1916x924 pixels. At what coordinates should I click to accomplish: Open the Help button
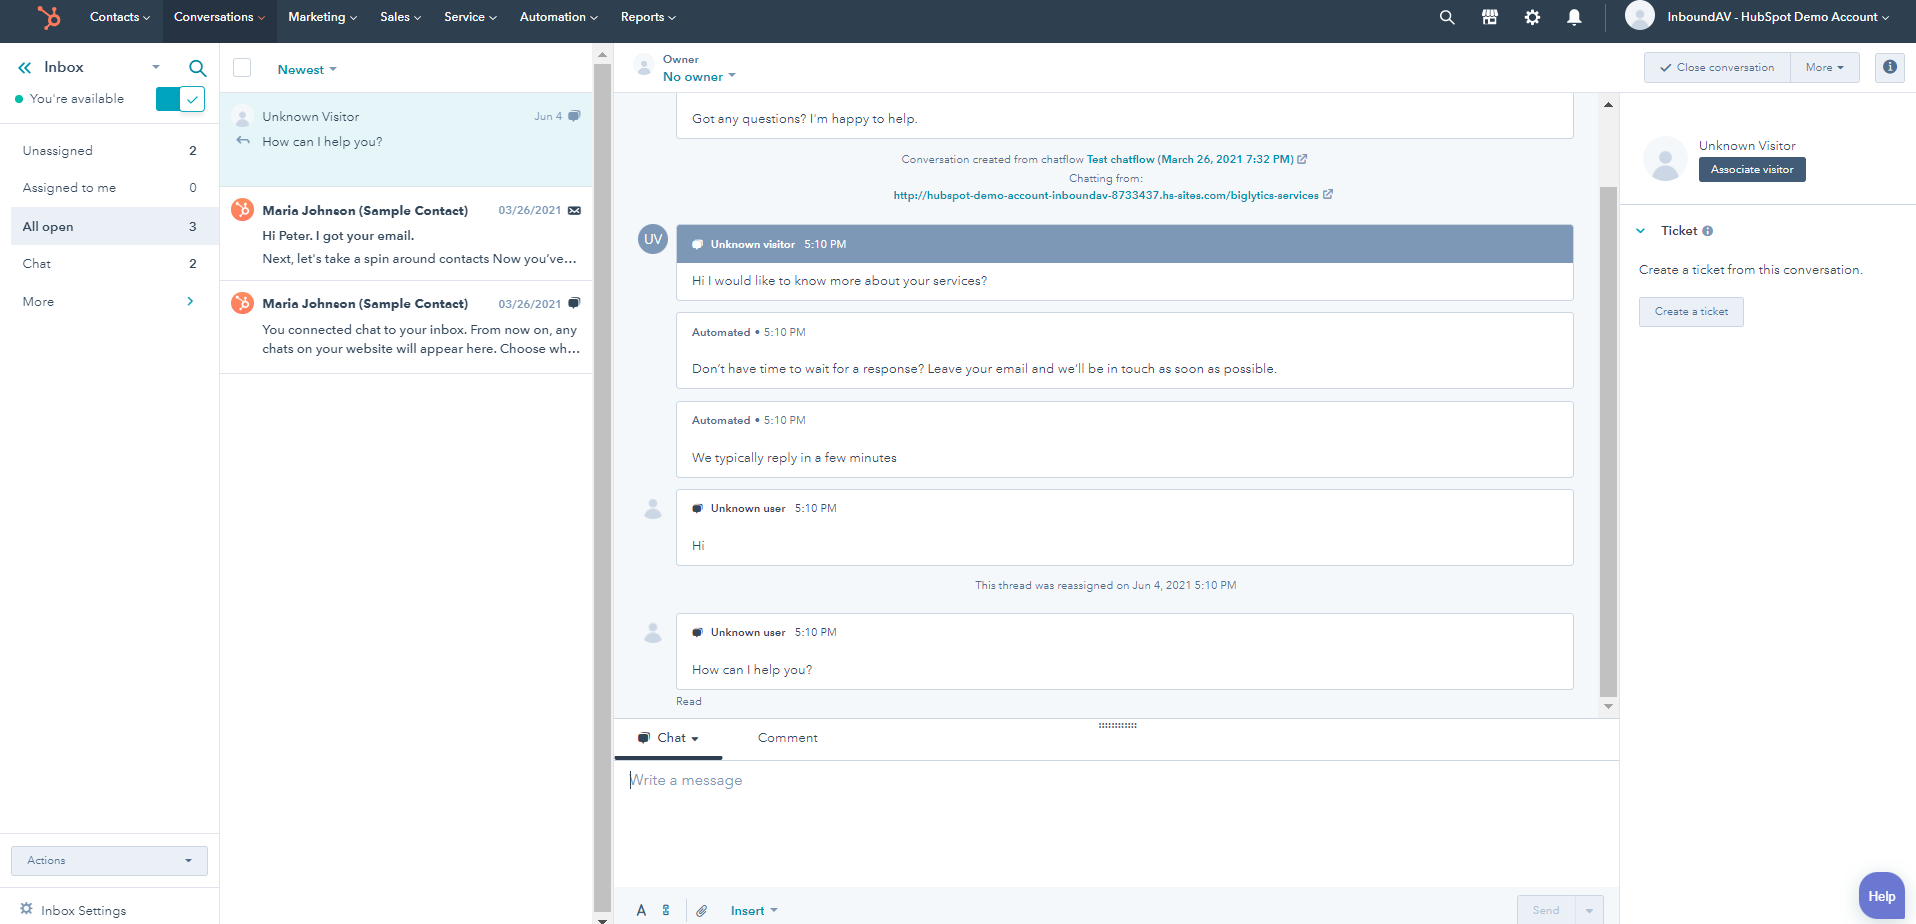click(x=1882, y=896)
